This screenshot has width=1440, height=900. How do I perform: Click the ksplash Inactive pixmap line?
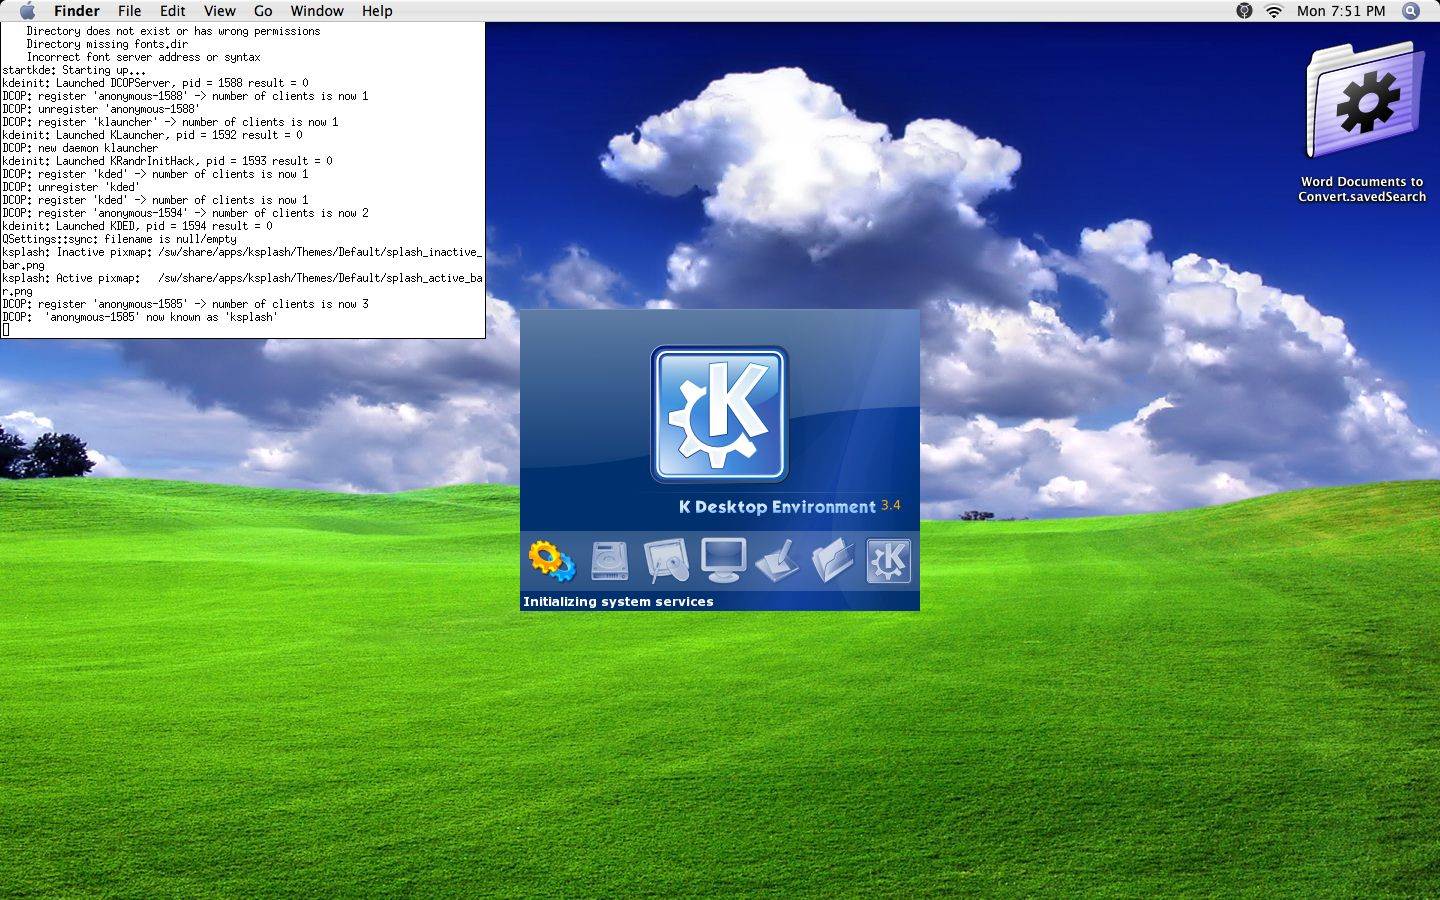pos(242,259)
